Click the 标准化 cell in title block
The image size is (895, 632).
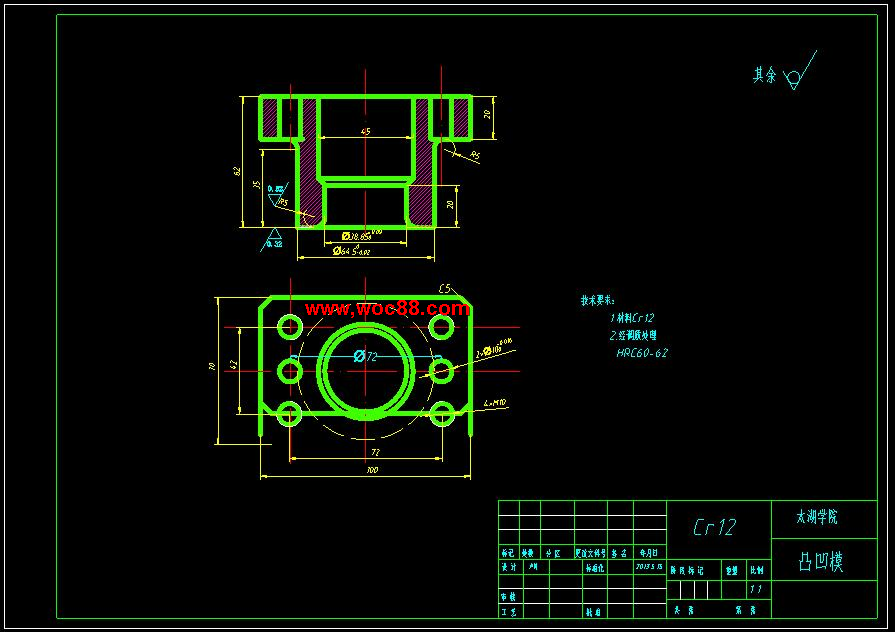tap(594, 567)
